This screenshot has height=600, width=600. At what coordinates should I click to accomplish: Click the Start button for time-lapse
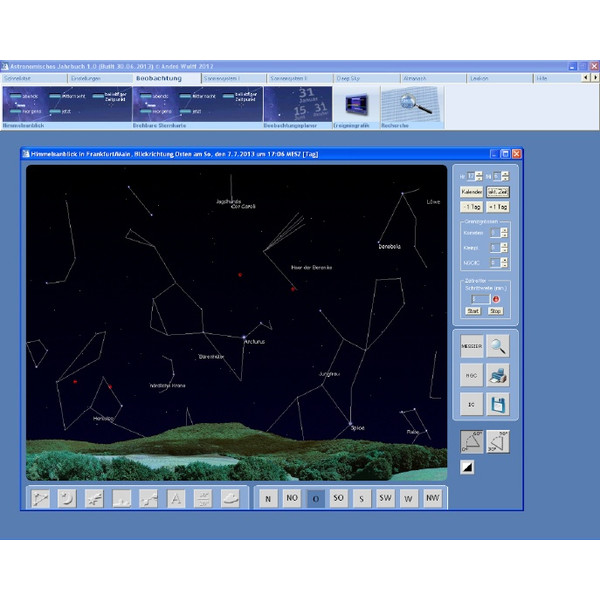(x=472, y=311)
